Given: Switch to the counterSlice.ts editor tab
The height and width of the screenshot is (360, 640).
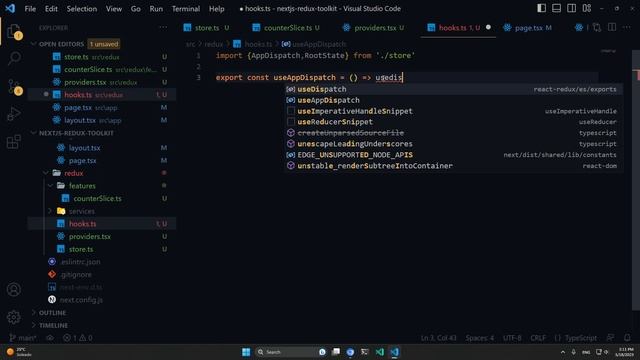Looking at the screenshot, I should 286,28.
